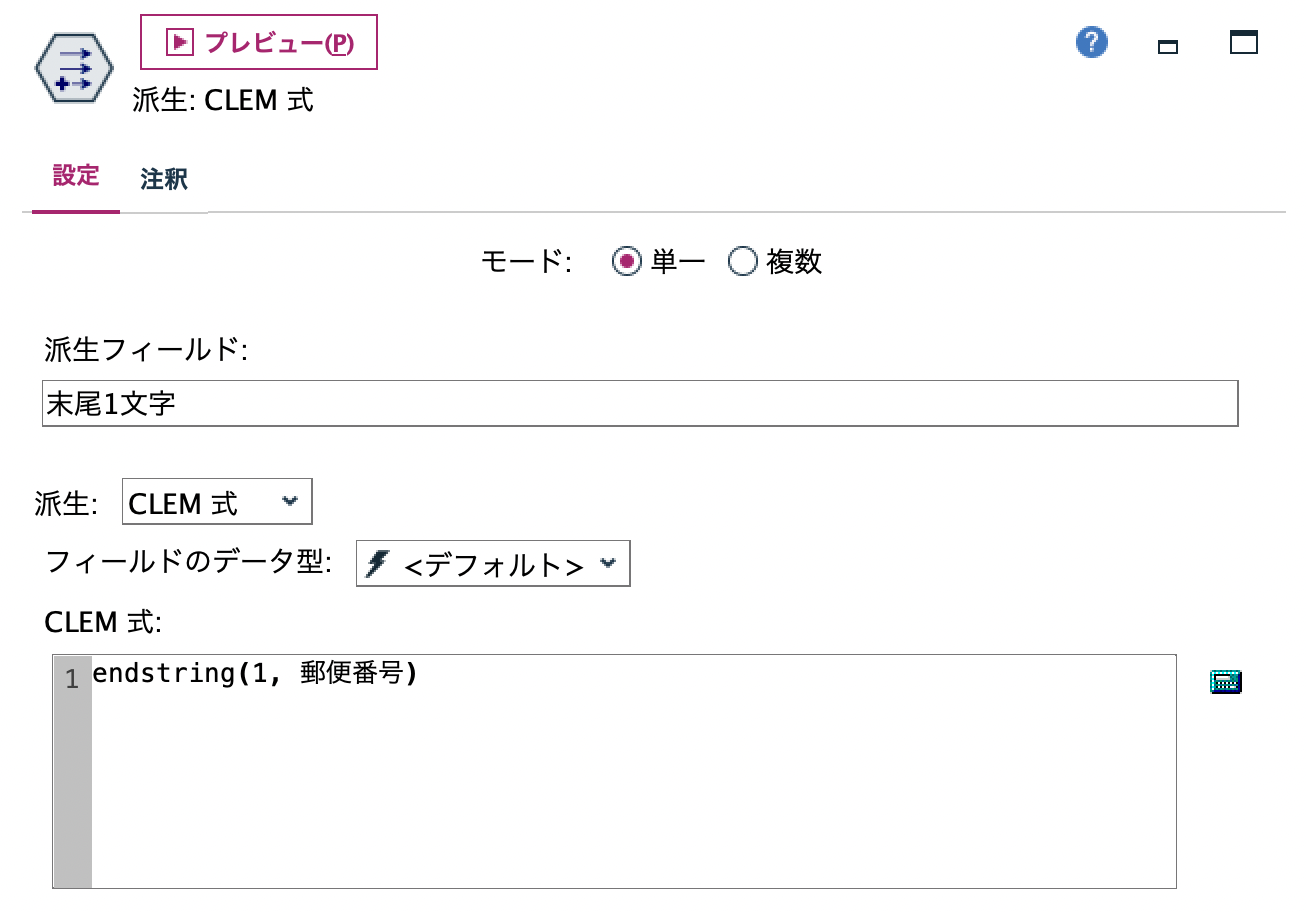Open the expression builder keyboard icon
The width and height of the screenshot is (1306, 912).
1225,681
